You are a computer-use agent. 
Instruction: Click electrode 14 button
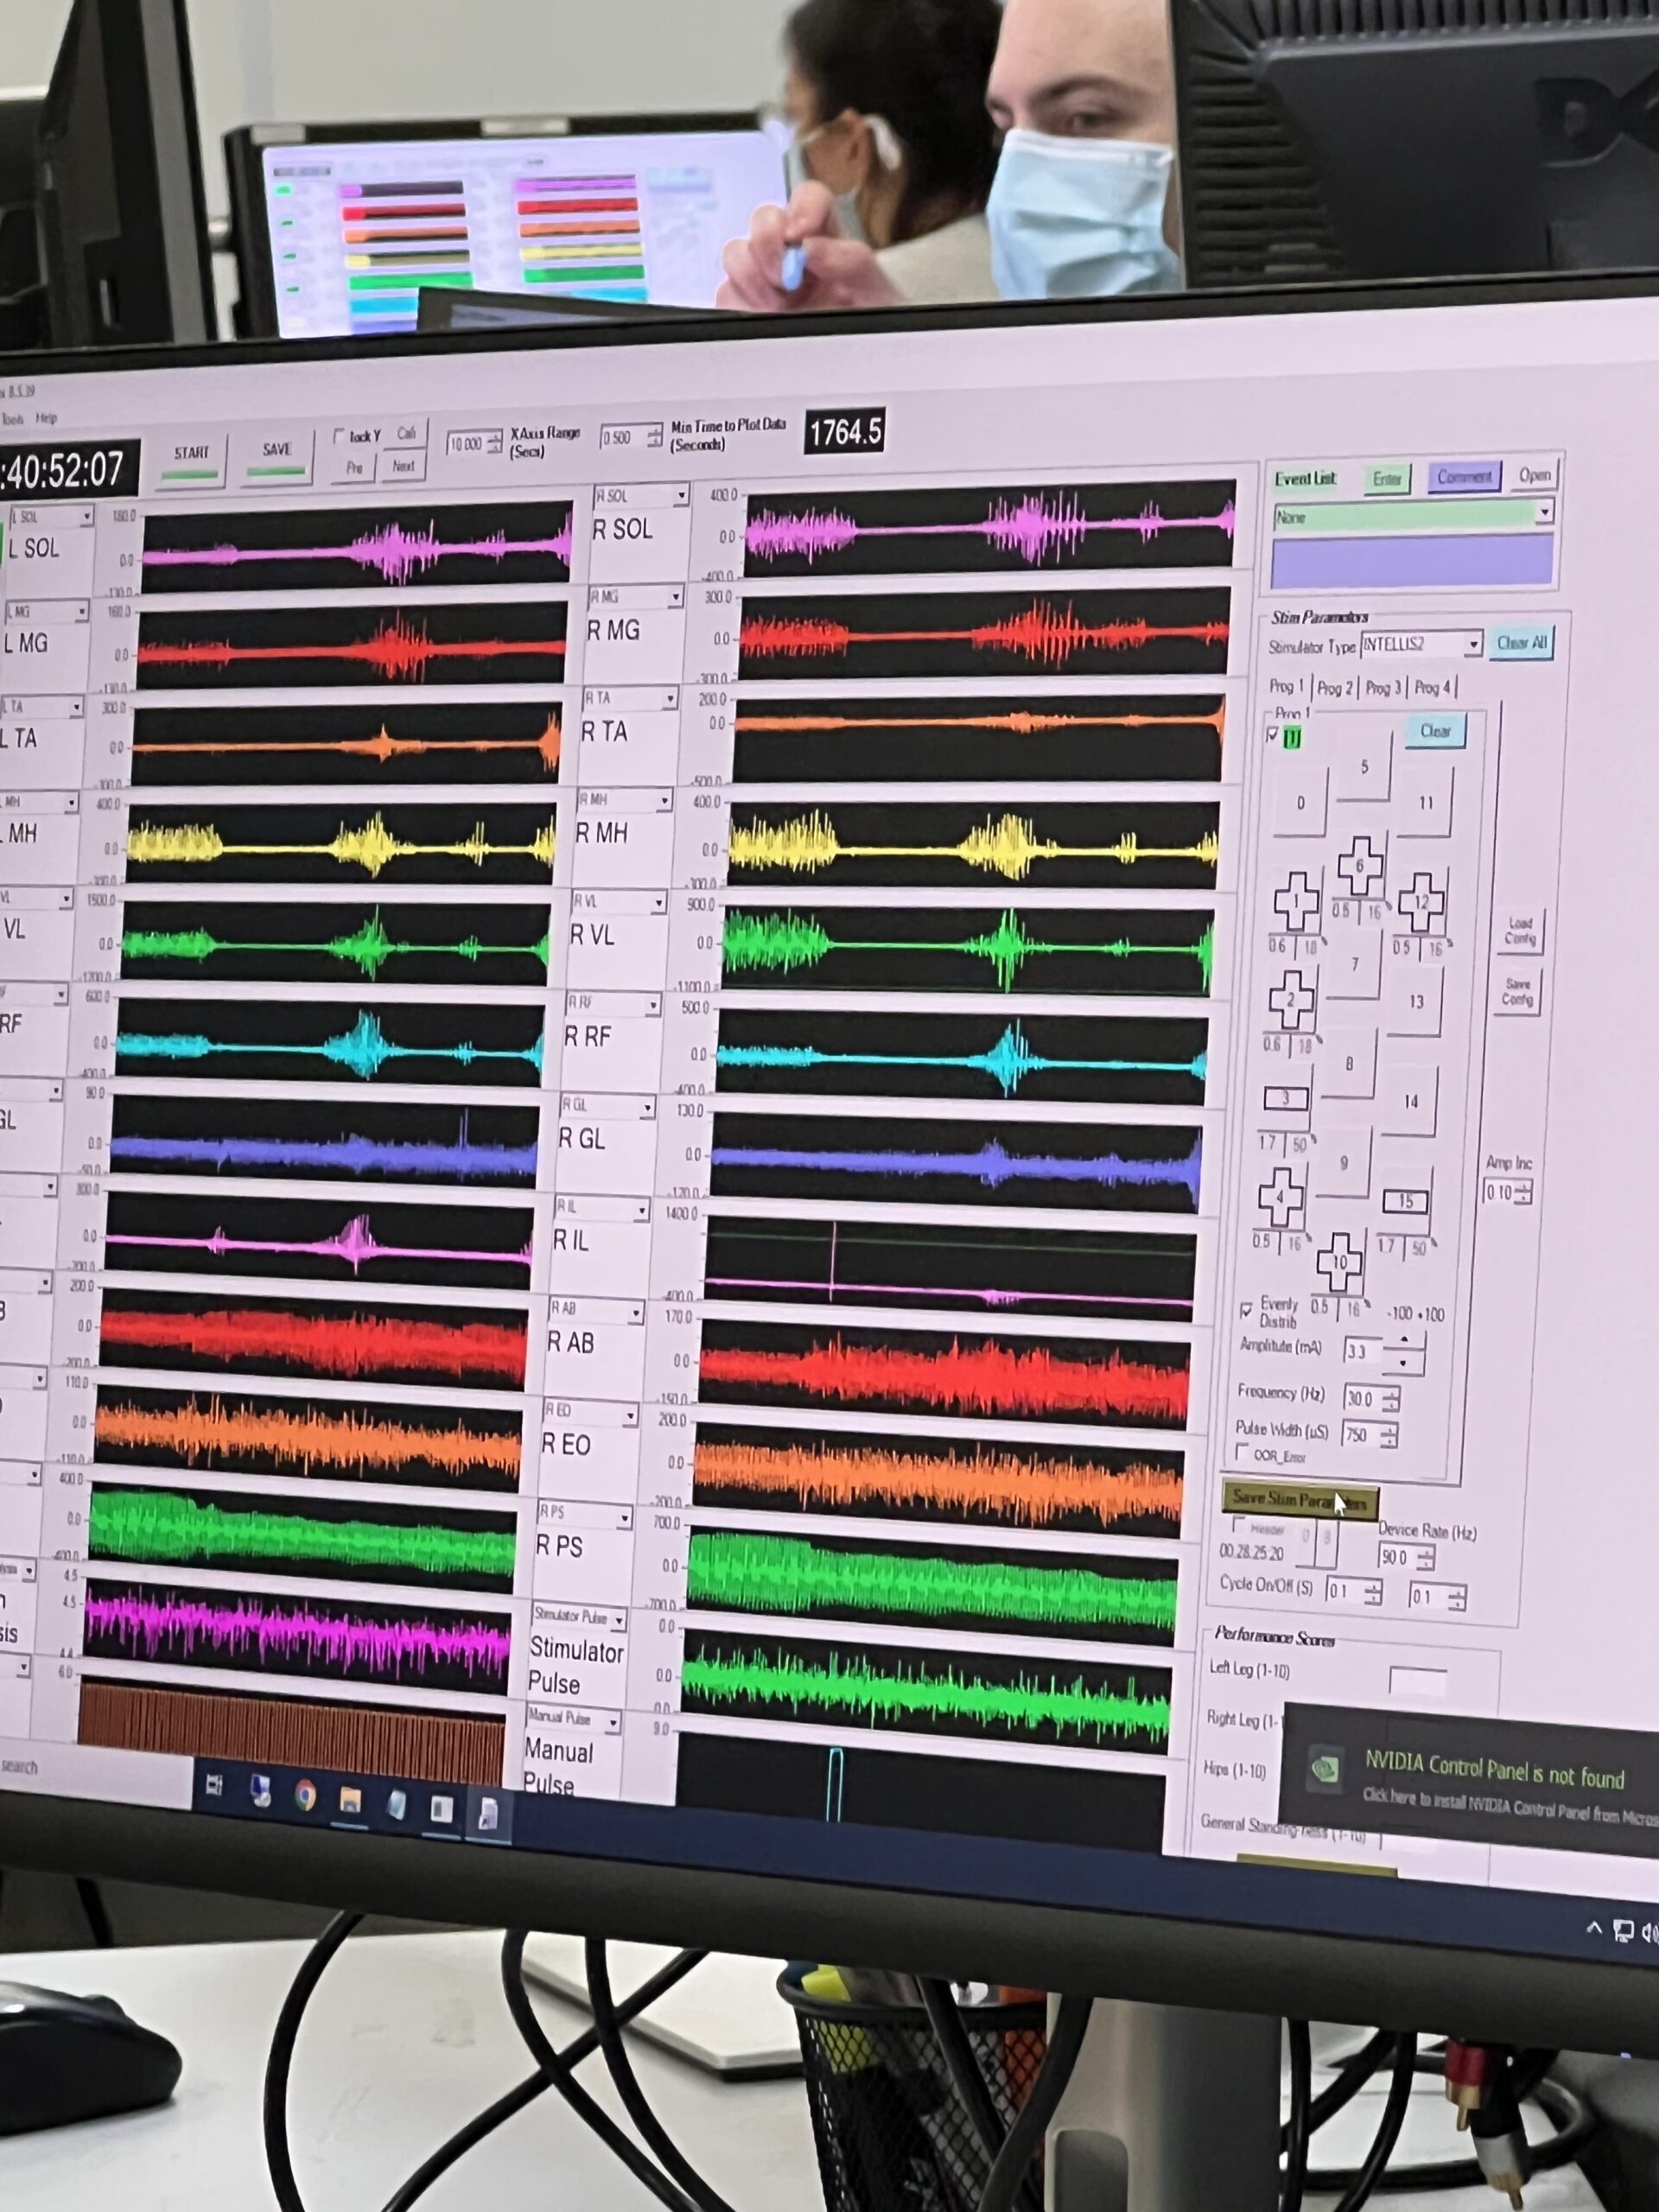click(1410, 1101)
